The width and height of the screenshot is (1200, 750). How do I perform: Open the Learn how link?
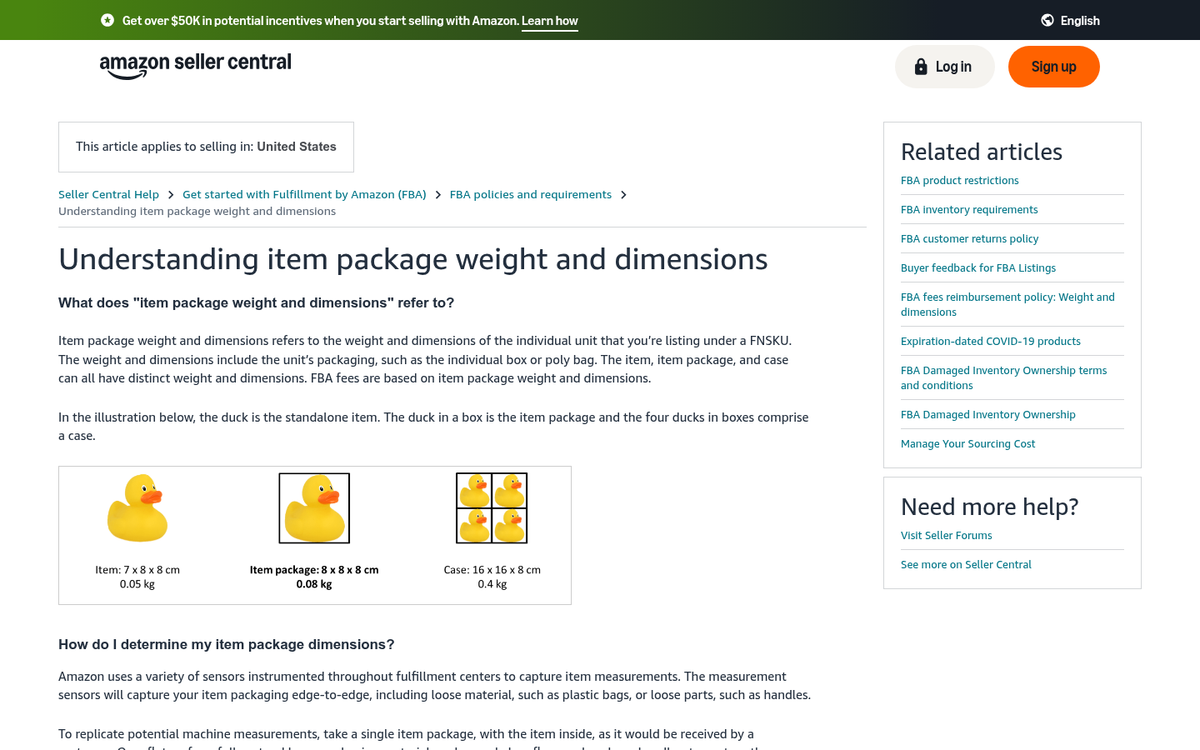pyautogui.click(x=549, y=20)
